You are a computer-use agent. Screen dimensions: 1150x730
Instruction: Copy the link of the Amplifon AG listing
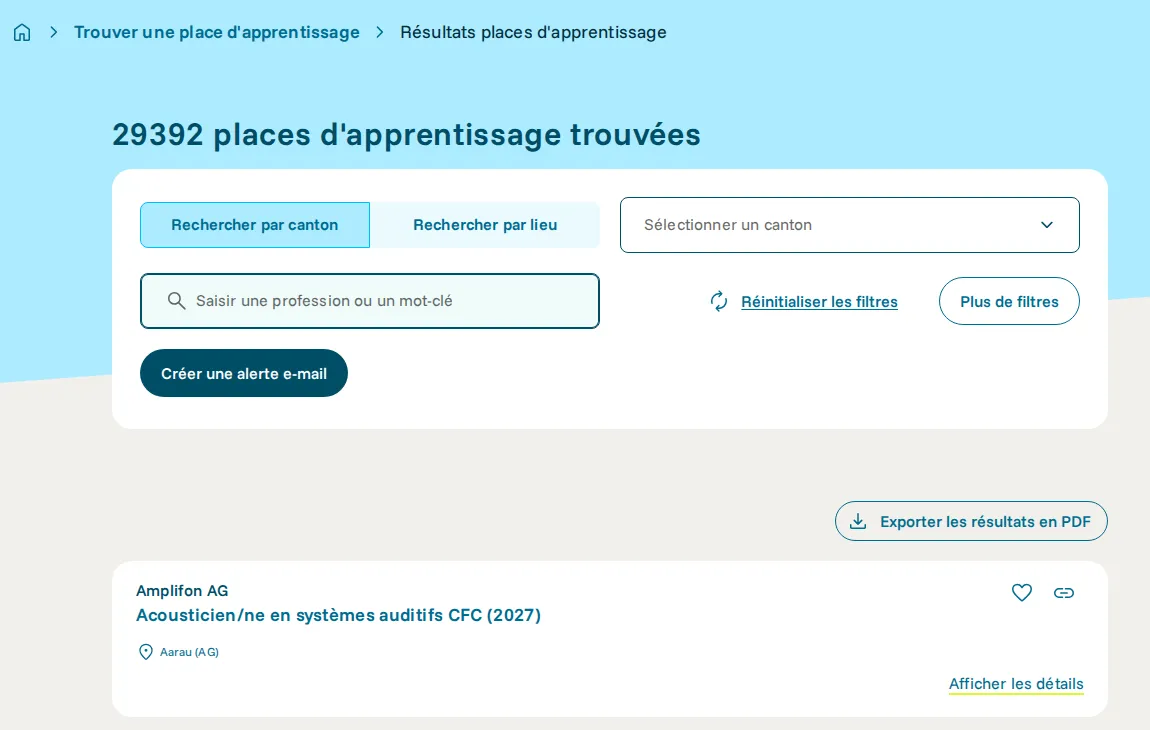coord(1063,593)
